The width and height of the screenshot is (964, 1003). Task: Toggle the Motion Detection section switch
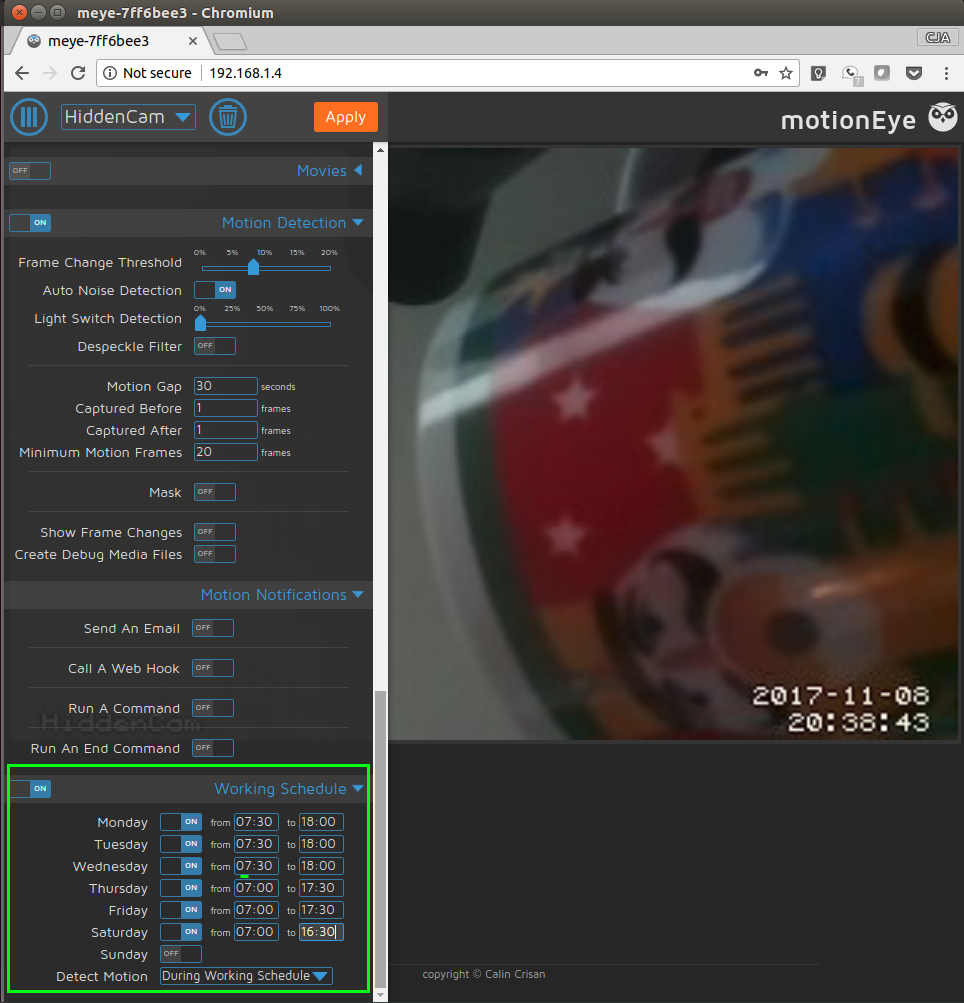point(30,223)
